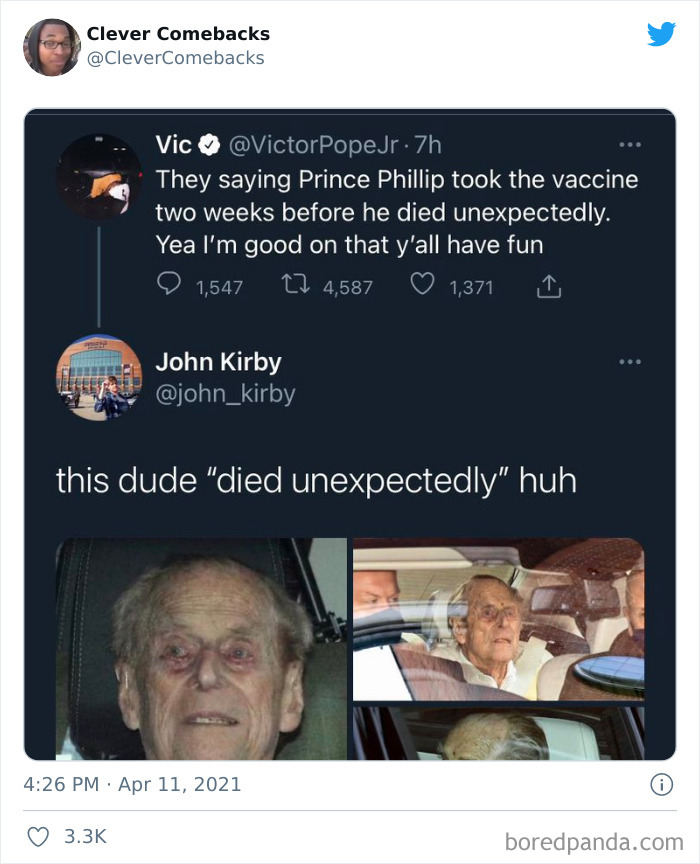Viewport: 700px width, 864px height.
Task: Click the share icon on Vic's tweet
Action: (548, 286)
